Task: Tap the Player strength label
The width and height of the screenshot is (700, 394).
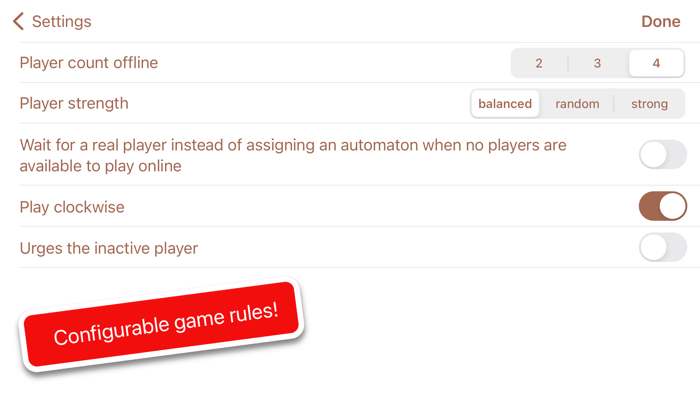Action: (x=74, y=104)
